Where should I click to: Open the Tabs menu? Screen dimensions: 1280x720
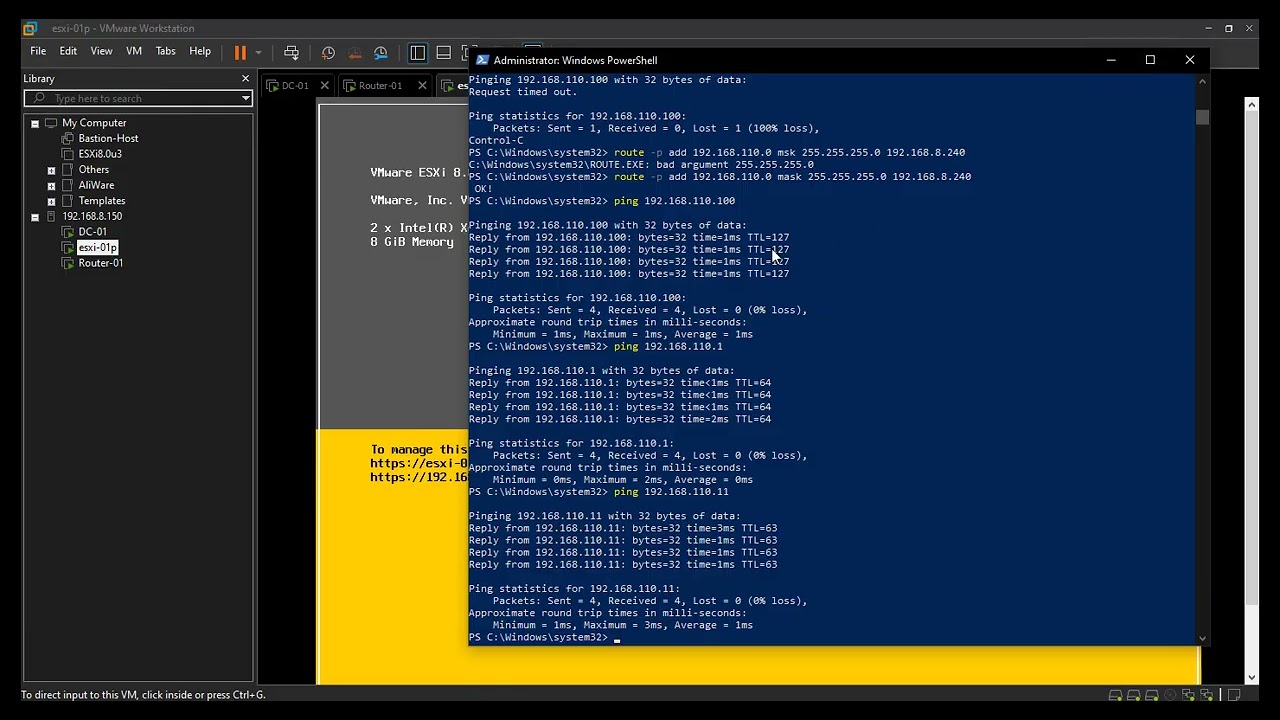pos(166,51)
